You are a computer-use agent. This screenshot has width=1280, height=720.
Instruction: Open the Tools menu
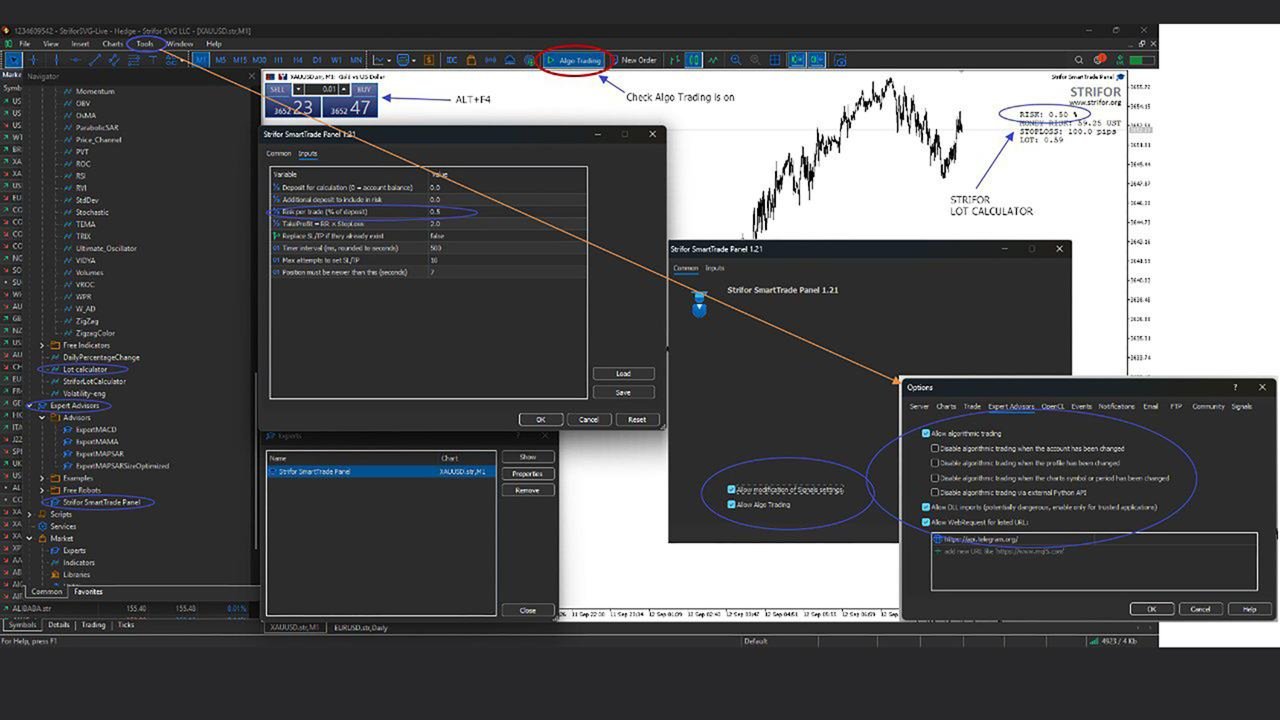coord(145,44)
